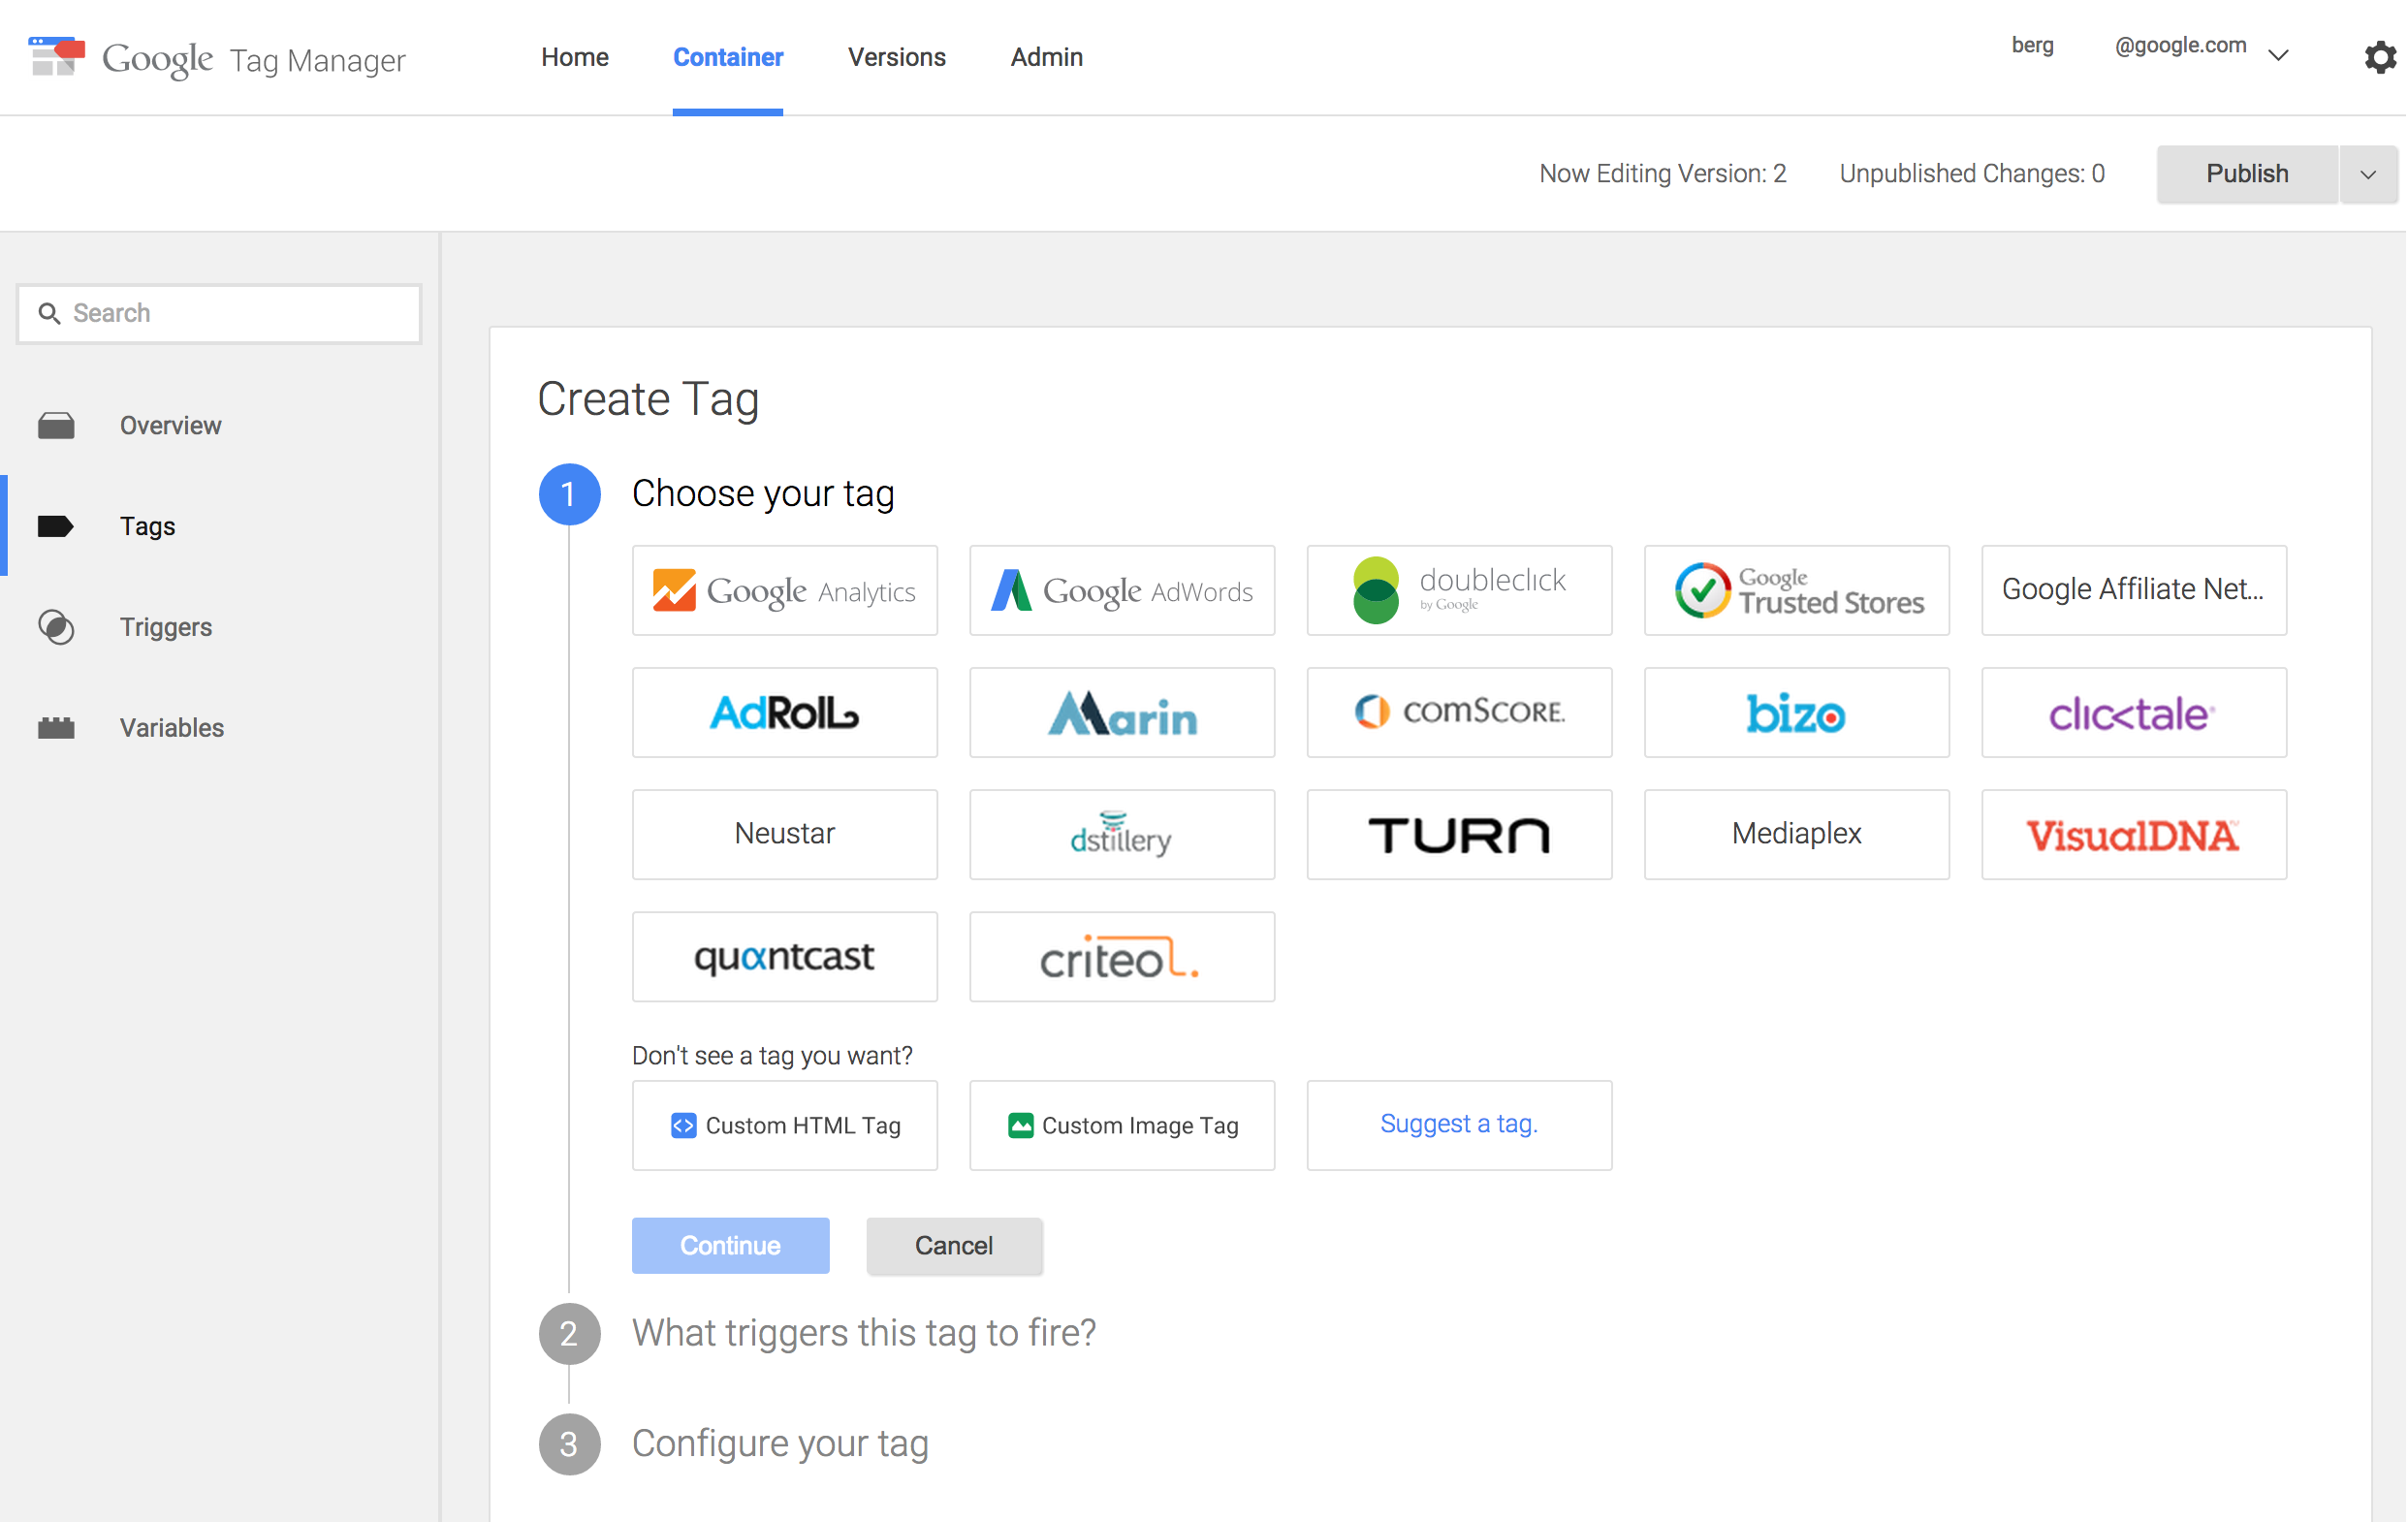Switch to the Versions tab

coord(896,57)
